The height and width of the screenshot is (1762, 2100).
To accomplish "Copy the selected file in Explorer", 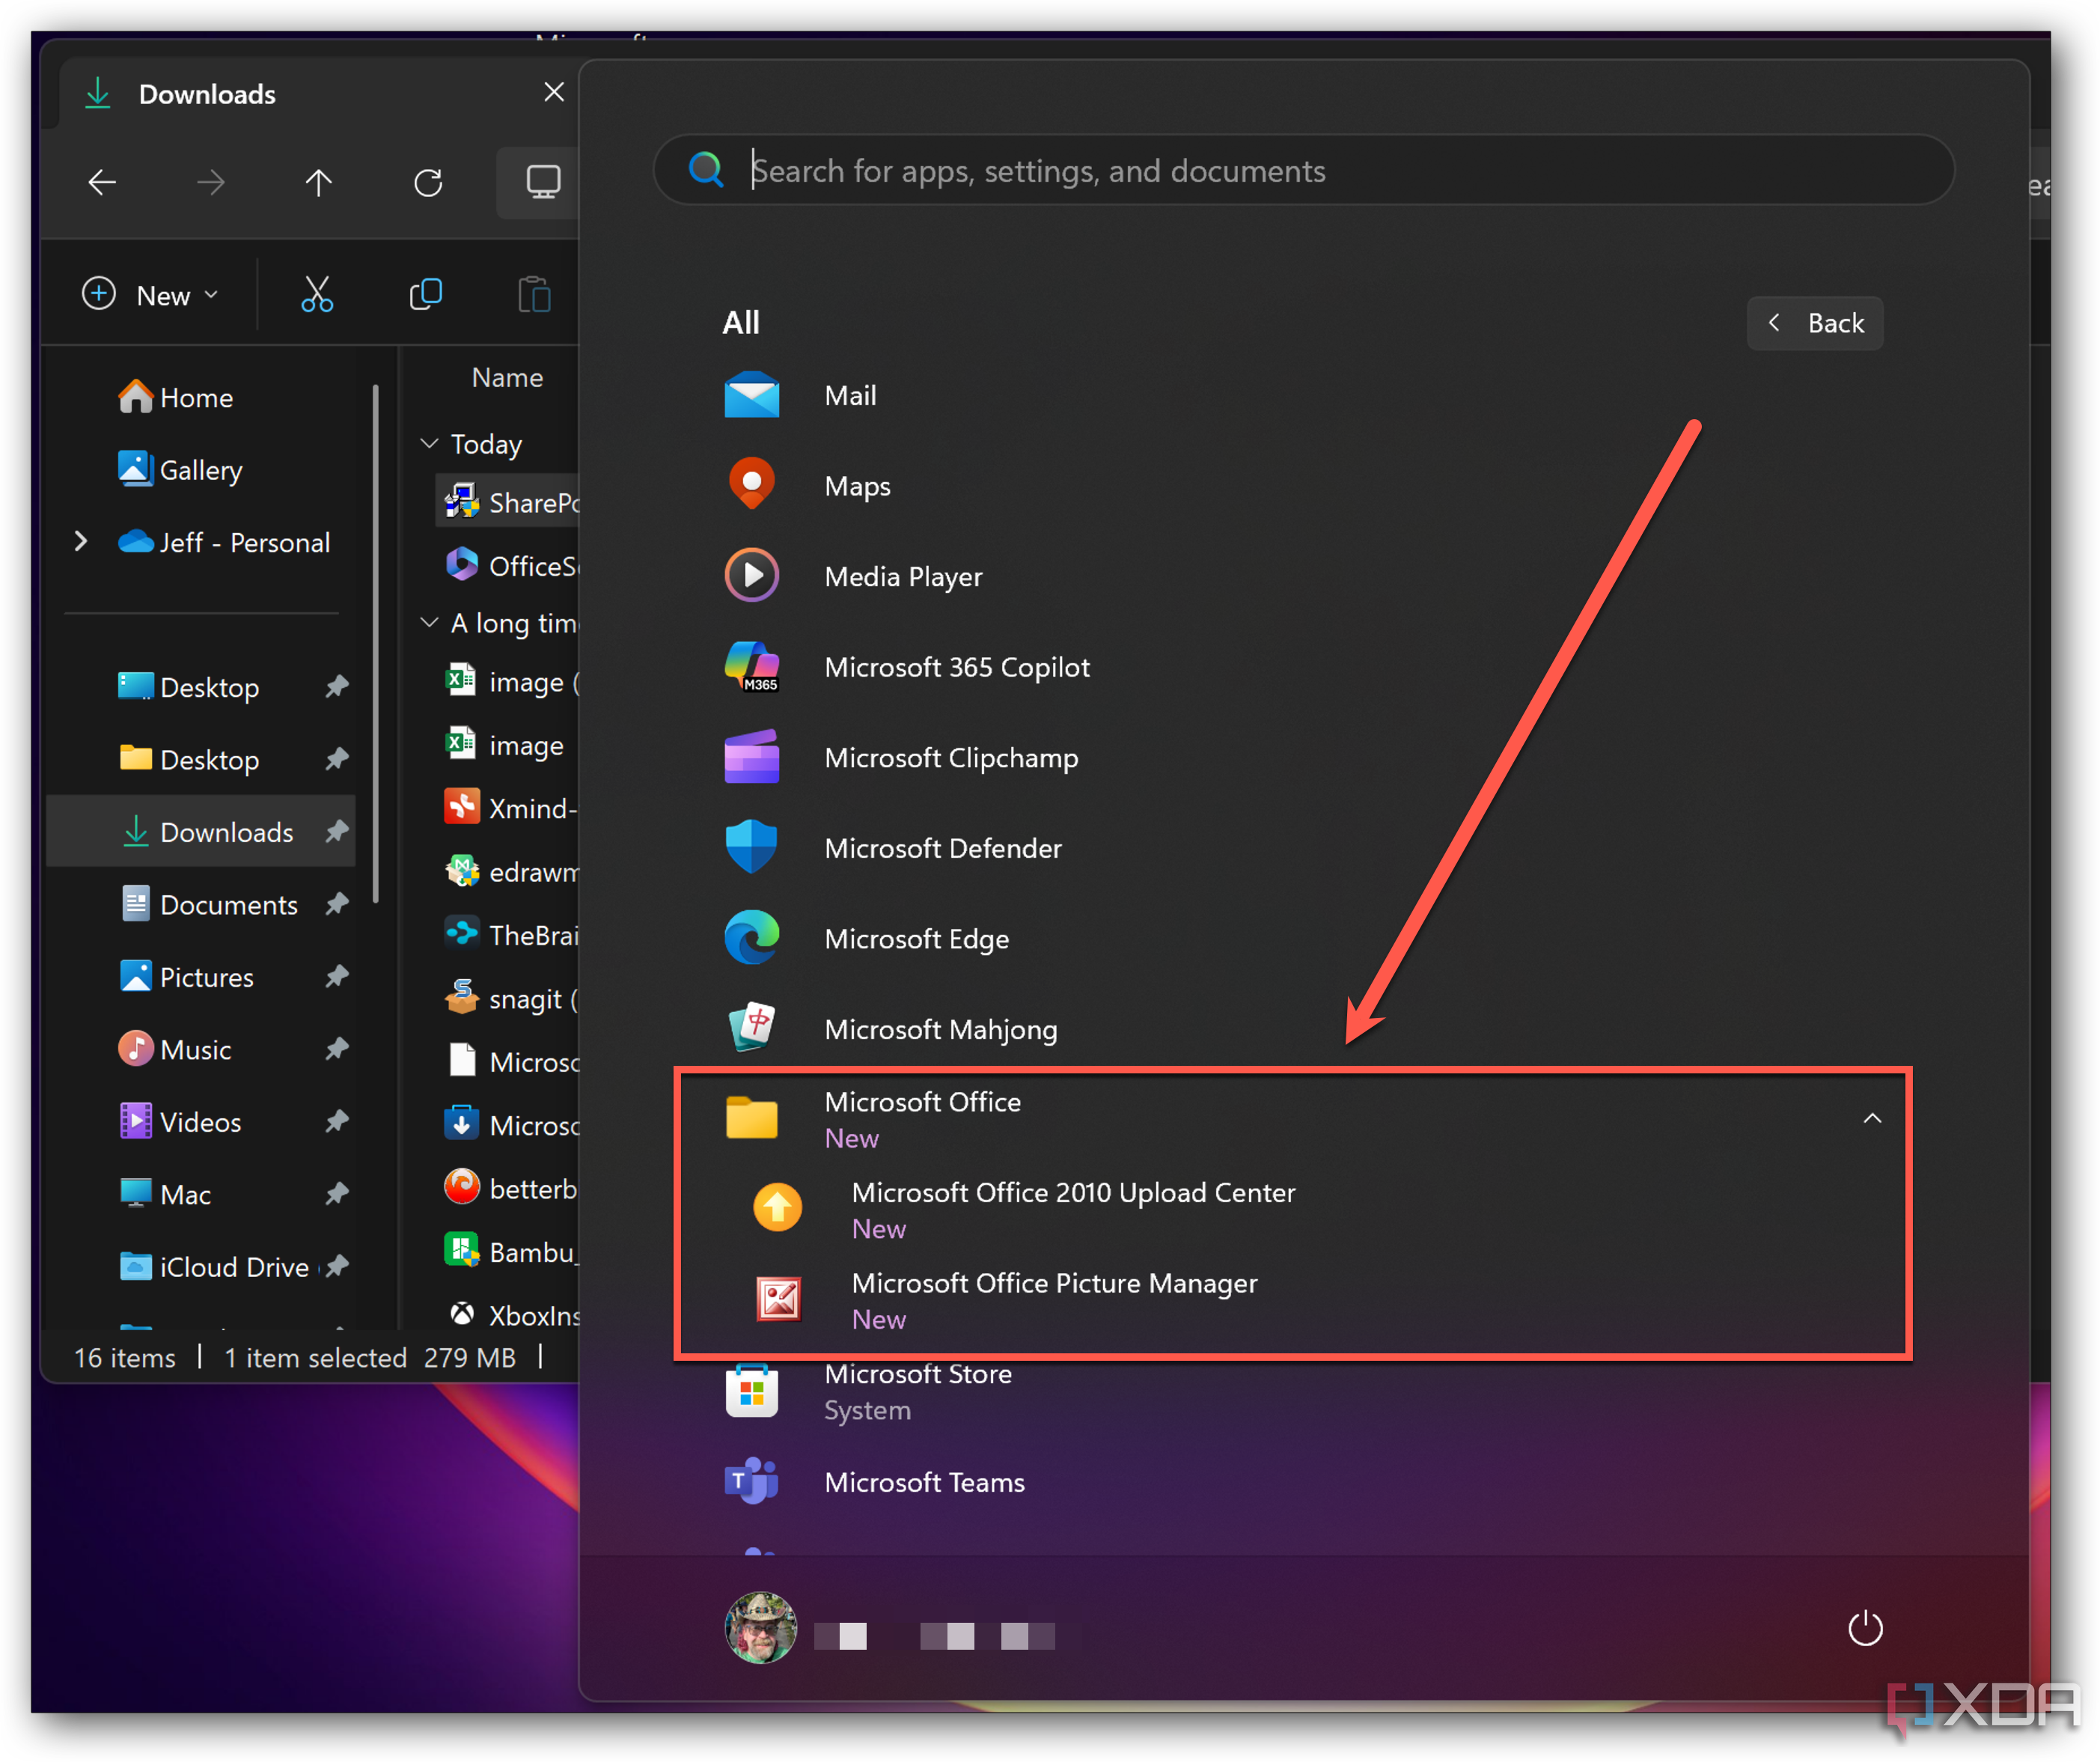I will point(426,295).
